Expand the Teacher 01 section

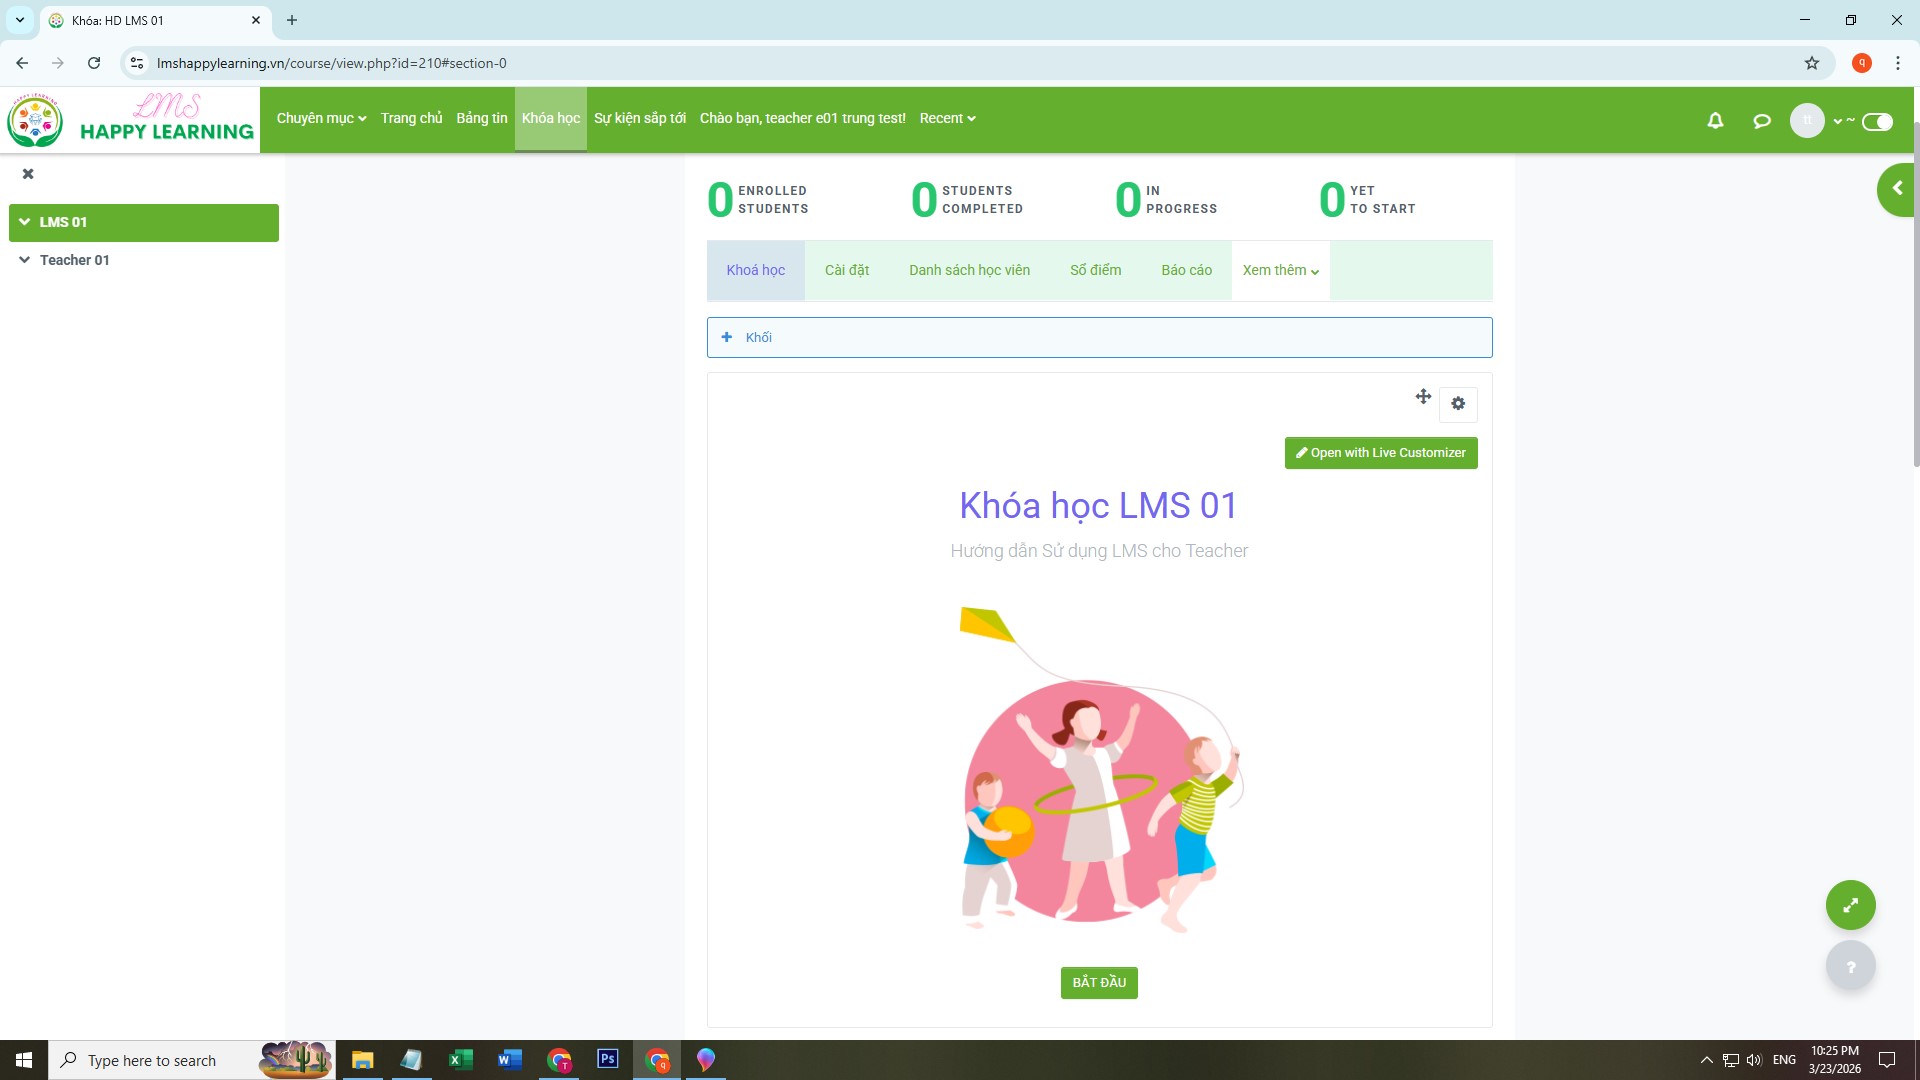(x=25, y=260)
